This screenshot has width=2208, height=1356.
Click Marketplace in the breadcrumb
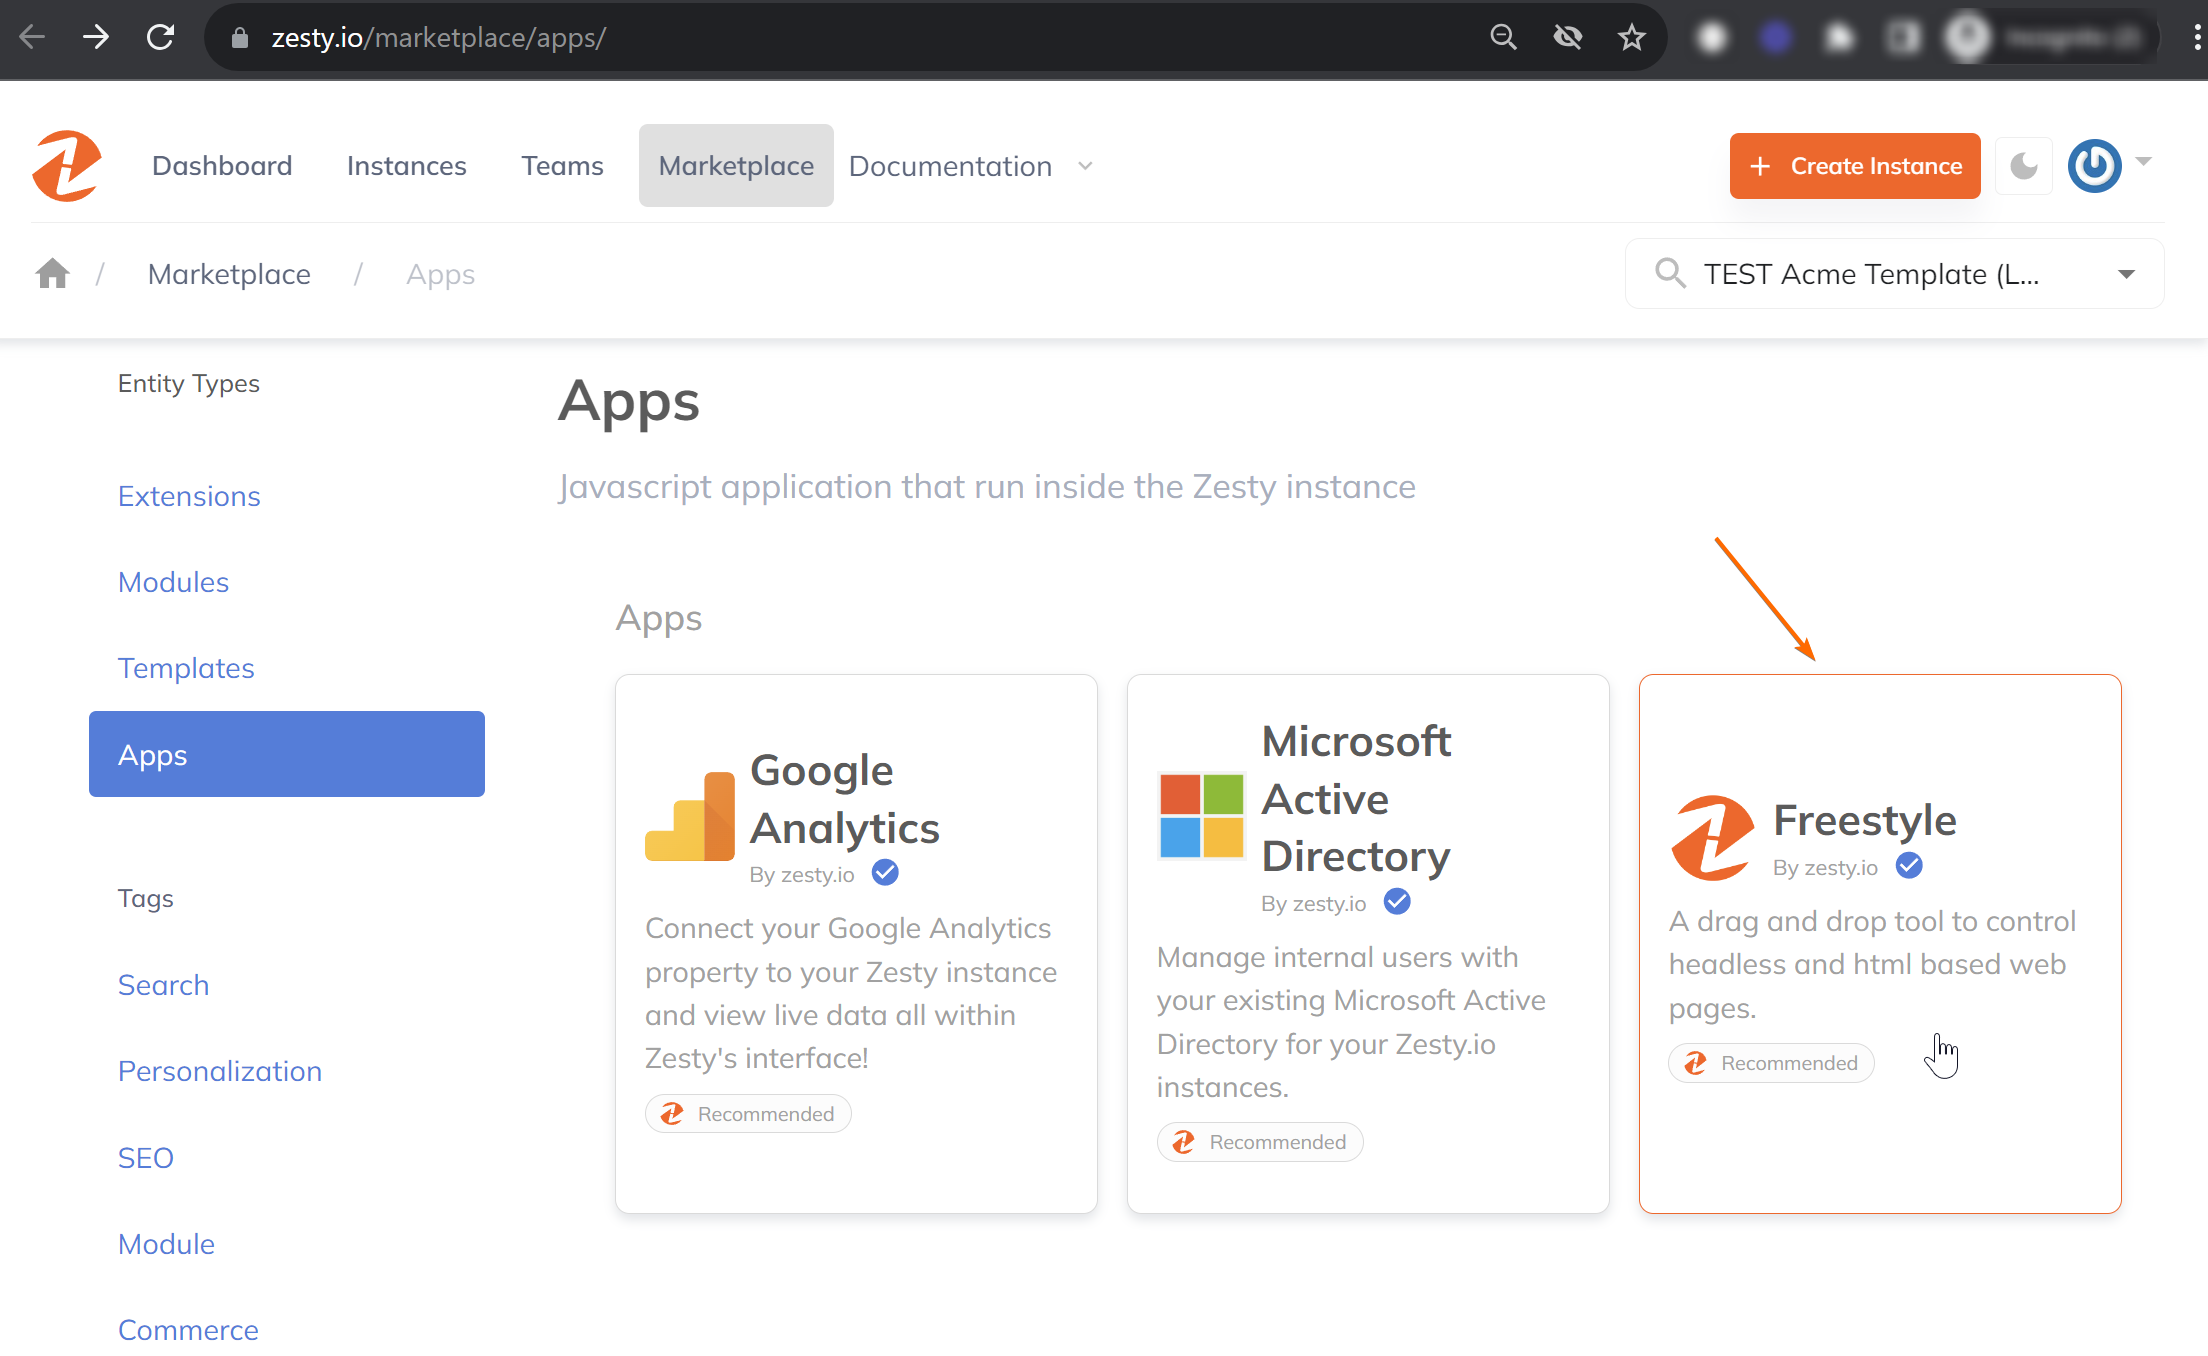(229, 274)
